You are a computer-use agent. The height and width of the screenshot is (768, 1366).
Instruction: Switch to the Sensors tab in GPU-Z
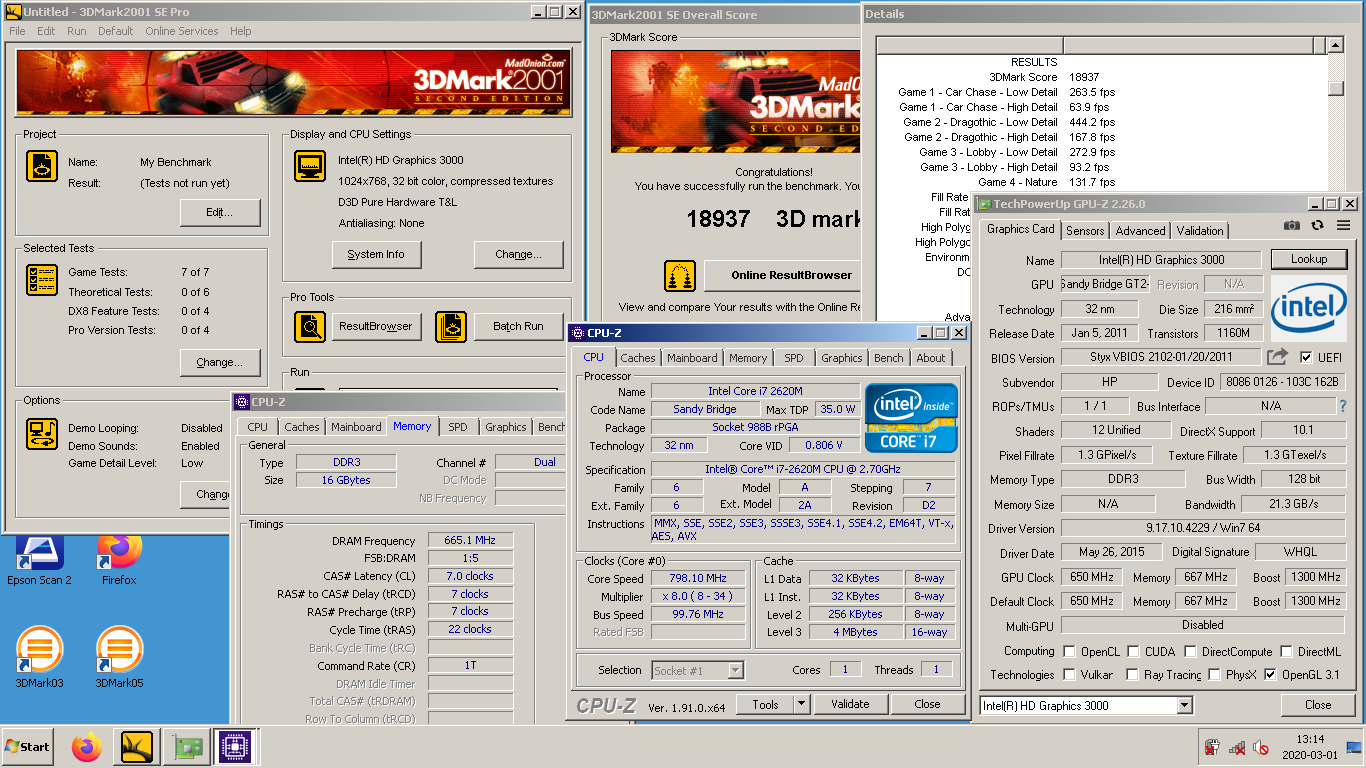[1085, 230]
